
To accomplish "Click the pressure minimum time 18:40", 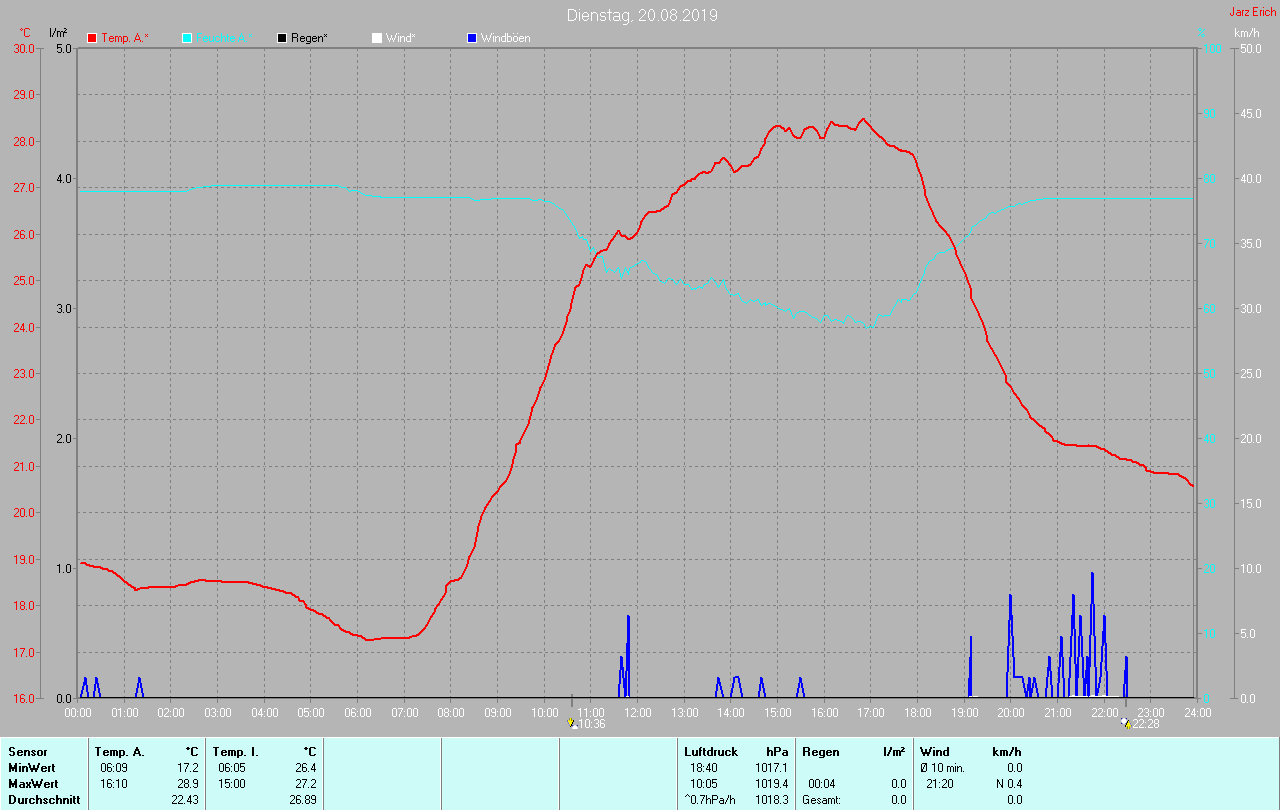I will 703,768.
